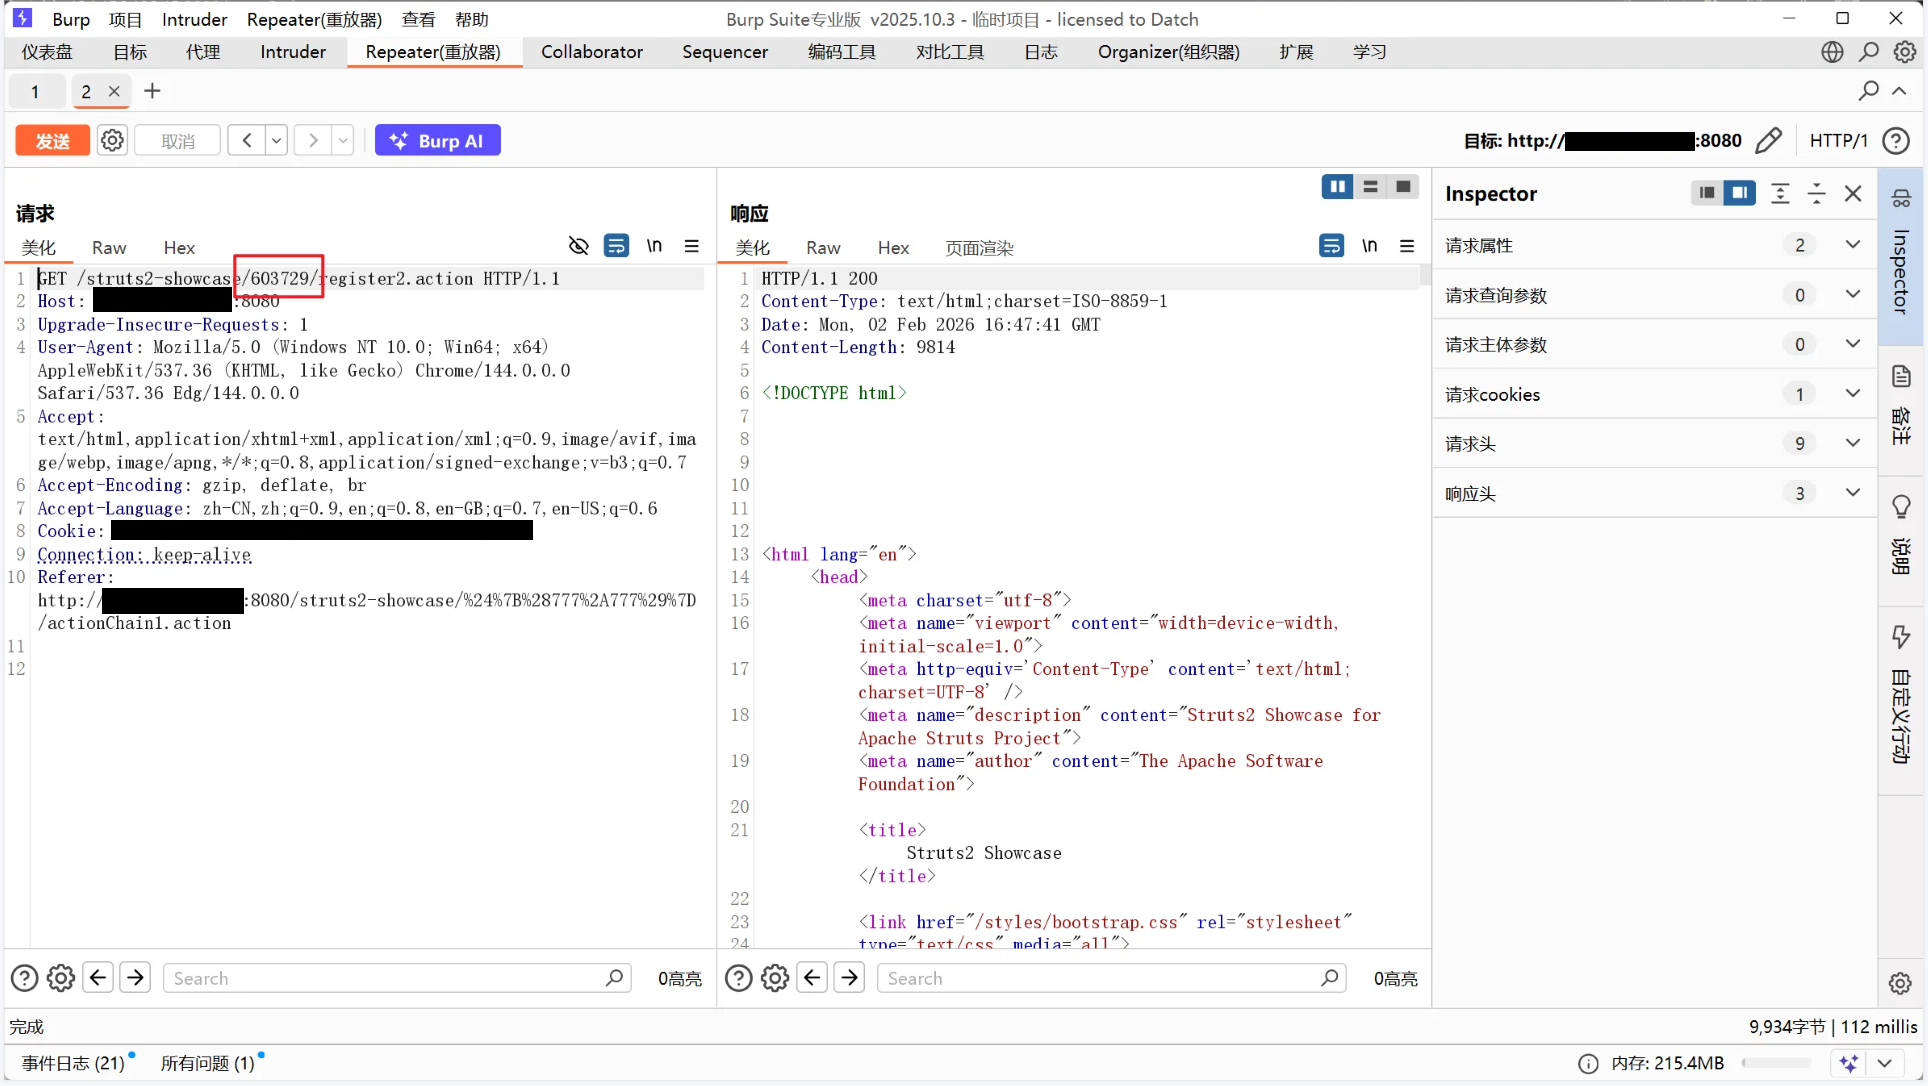
Task: Click the Cancel (取消) button
Action: pos(178,141)
